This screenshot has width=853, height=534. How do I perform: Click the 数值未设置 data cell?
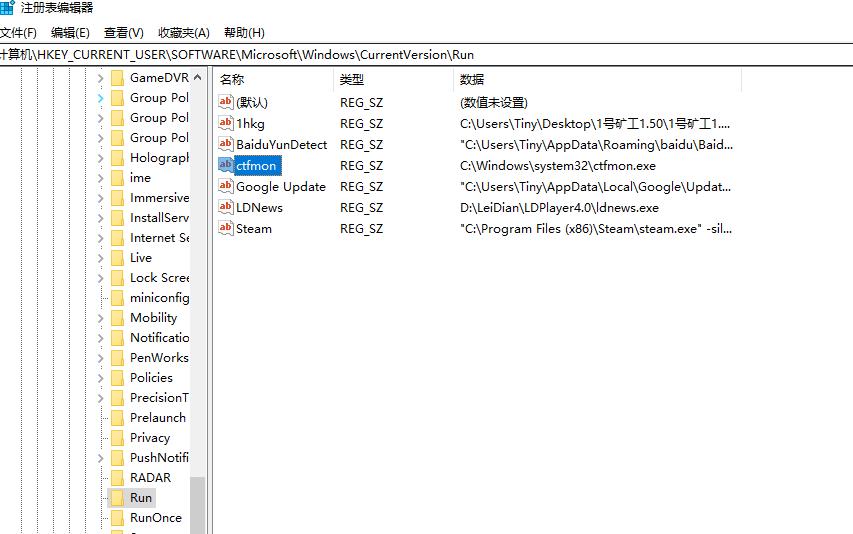tap(493, 102)
